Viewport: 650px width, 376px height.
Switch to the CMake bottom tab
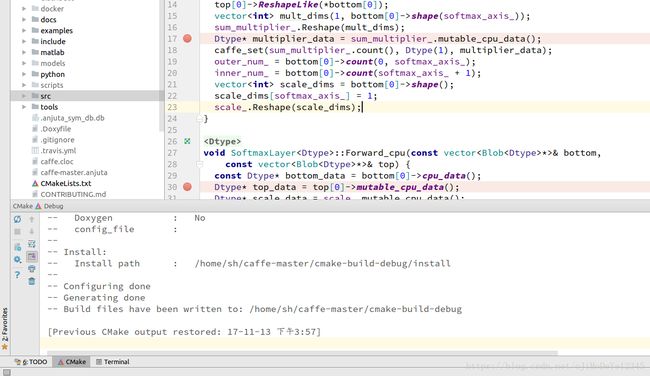click(72, 361)
